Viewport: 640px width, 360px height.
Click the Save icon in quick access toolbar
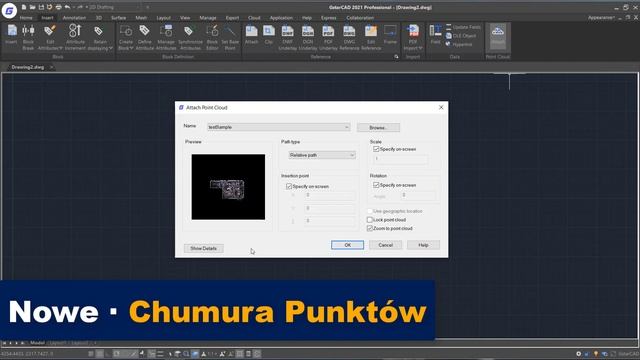click(41, 7)
